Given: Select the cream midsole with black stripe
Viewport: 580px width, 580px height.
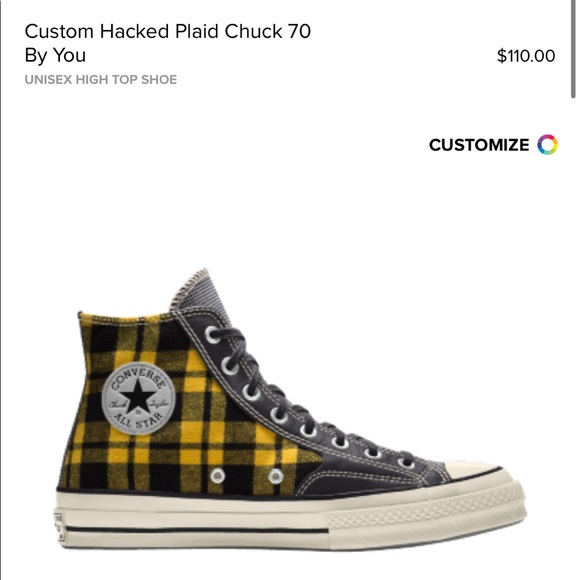Looking at the screenshot, I should tap(192, 520).
